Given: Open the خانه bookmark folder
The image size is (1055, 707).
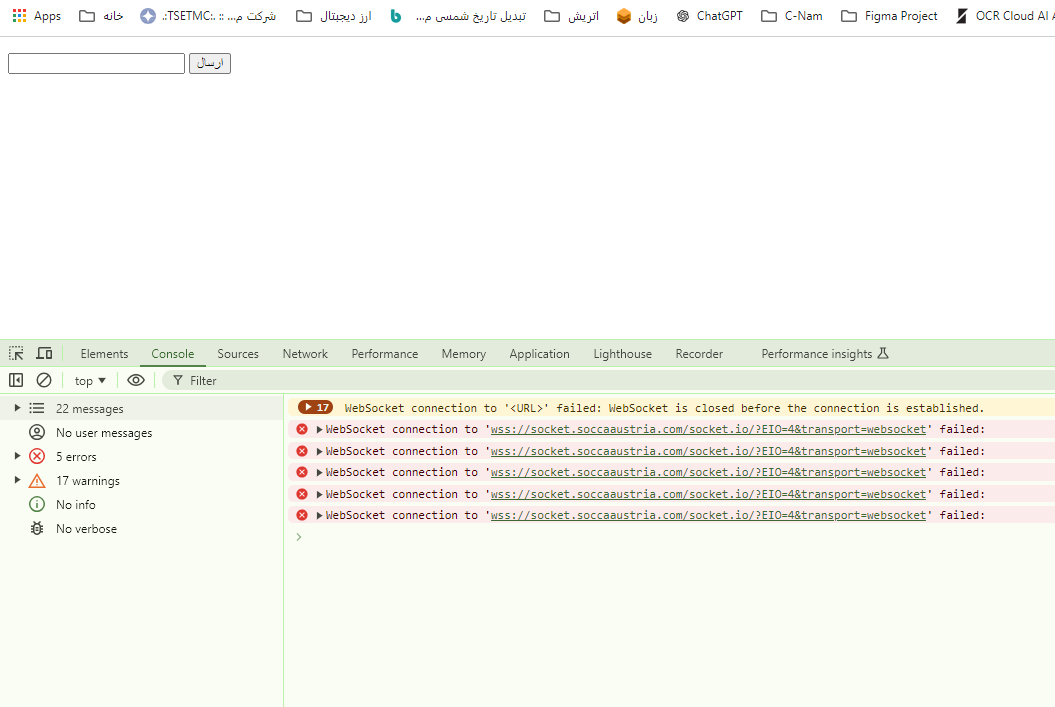Looking at the screenshot, I should (101, 15).
